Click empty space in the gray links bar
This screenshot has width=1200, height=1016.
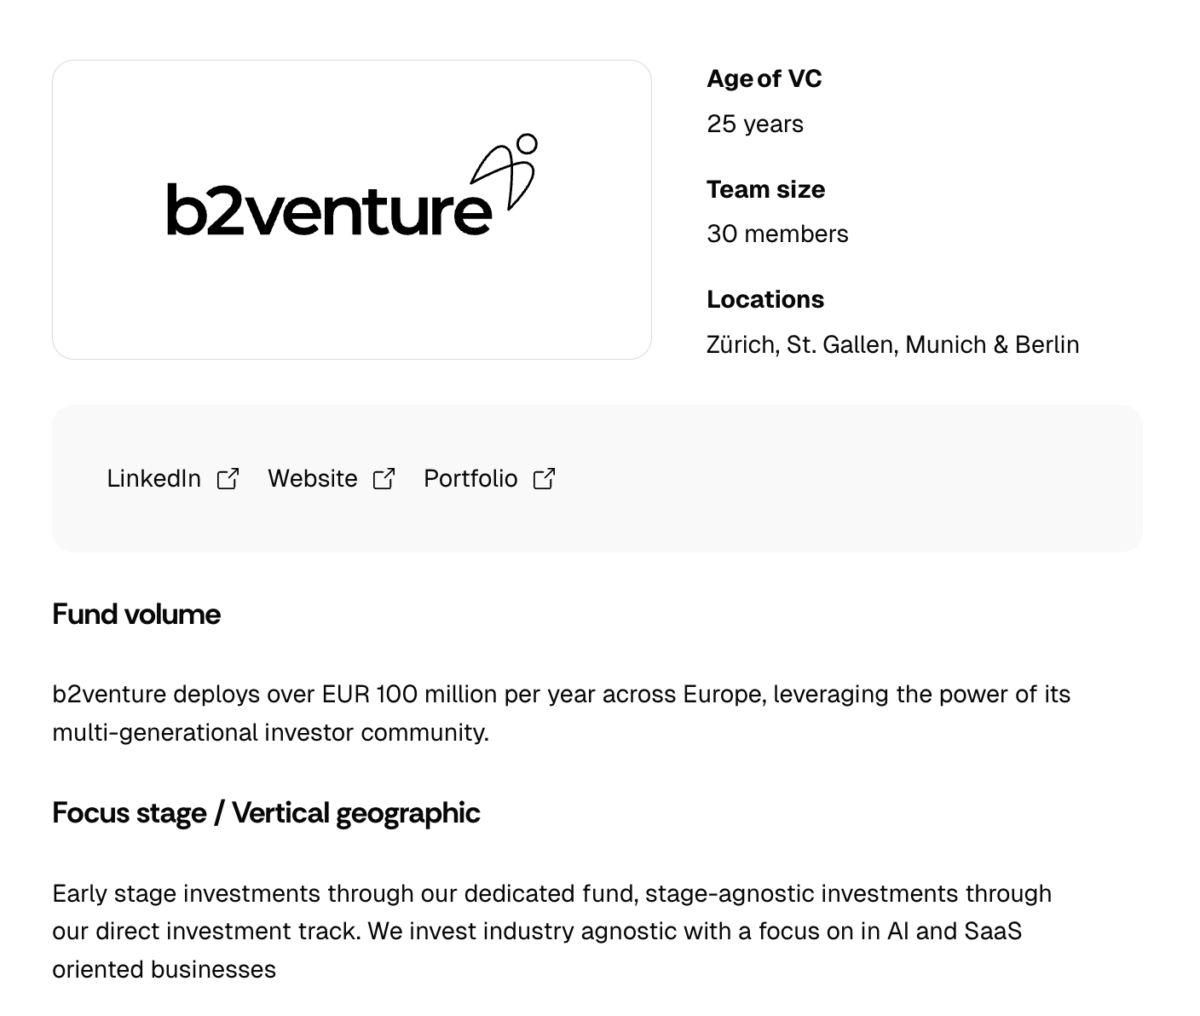click(x=850, y=479)
